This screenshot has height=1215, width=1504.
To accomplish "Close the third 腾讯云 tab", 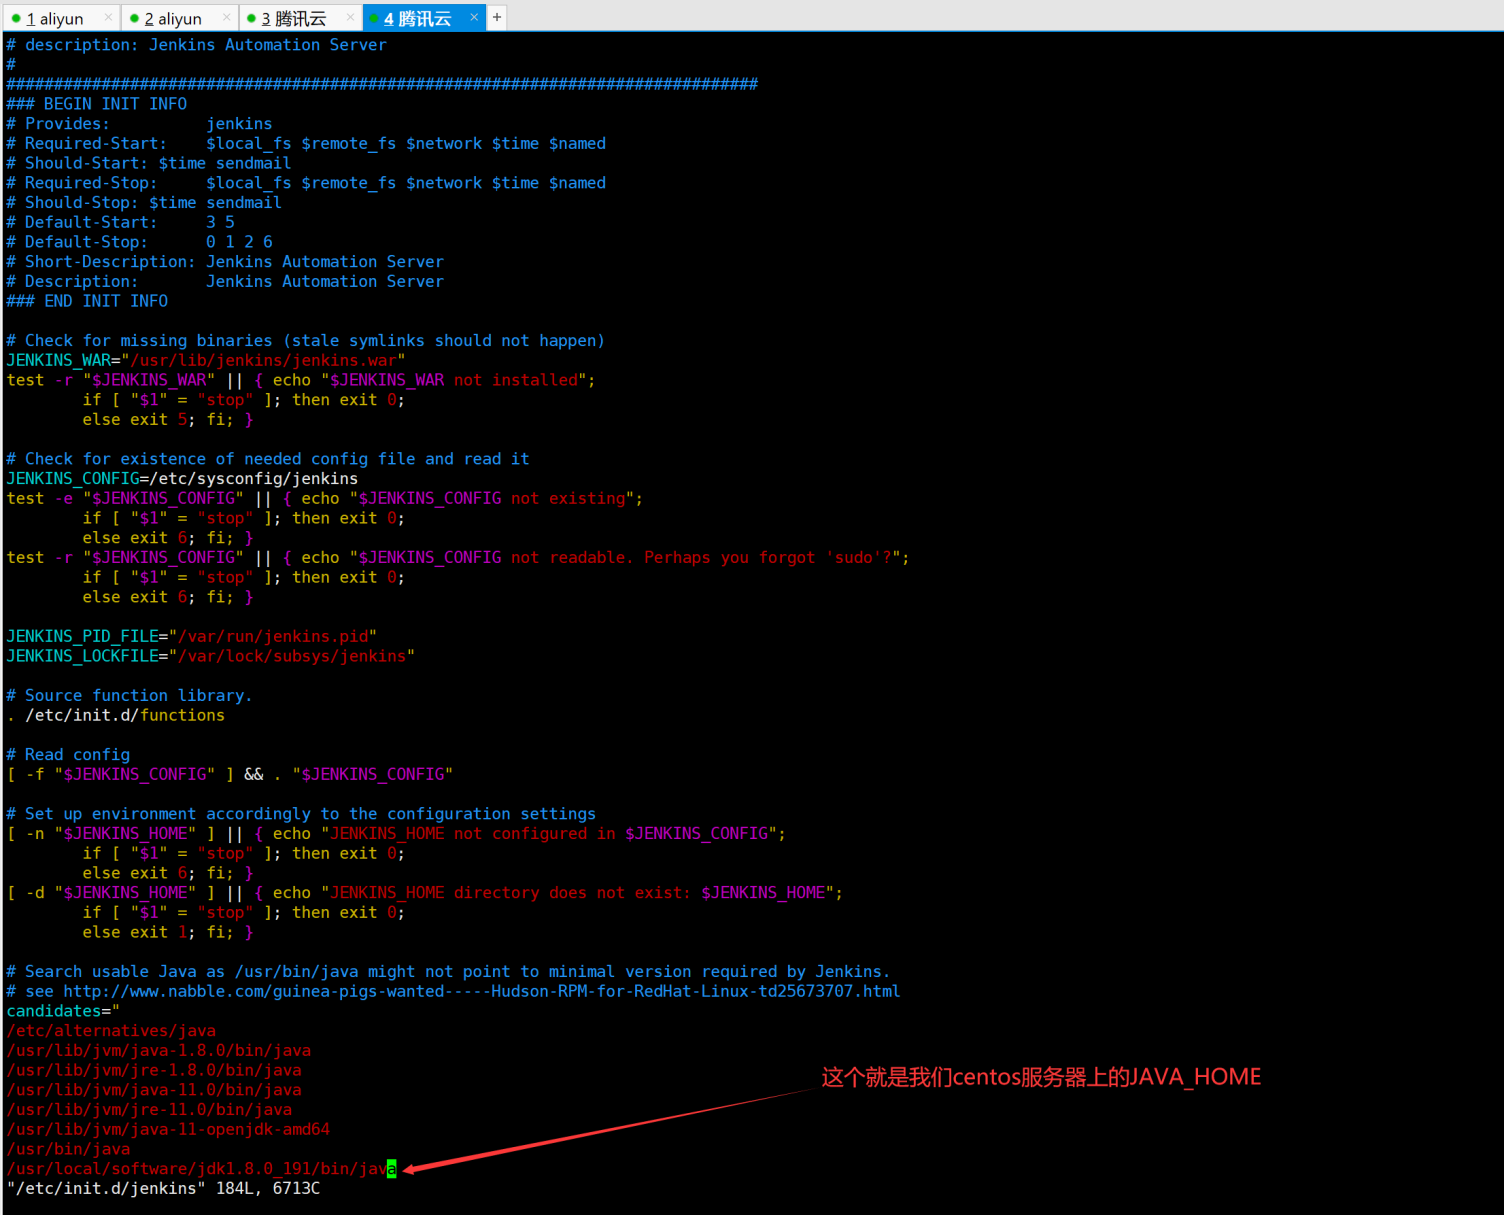I will pyautogui.click(x=350, y=18).
